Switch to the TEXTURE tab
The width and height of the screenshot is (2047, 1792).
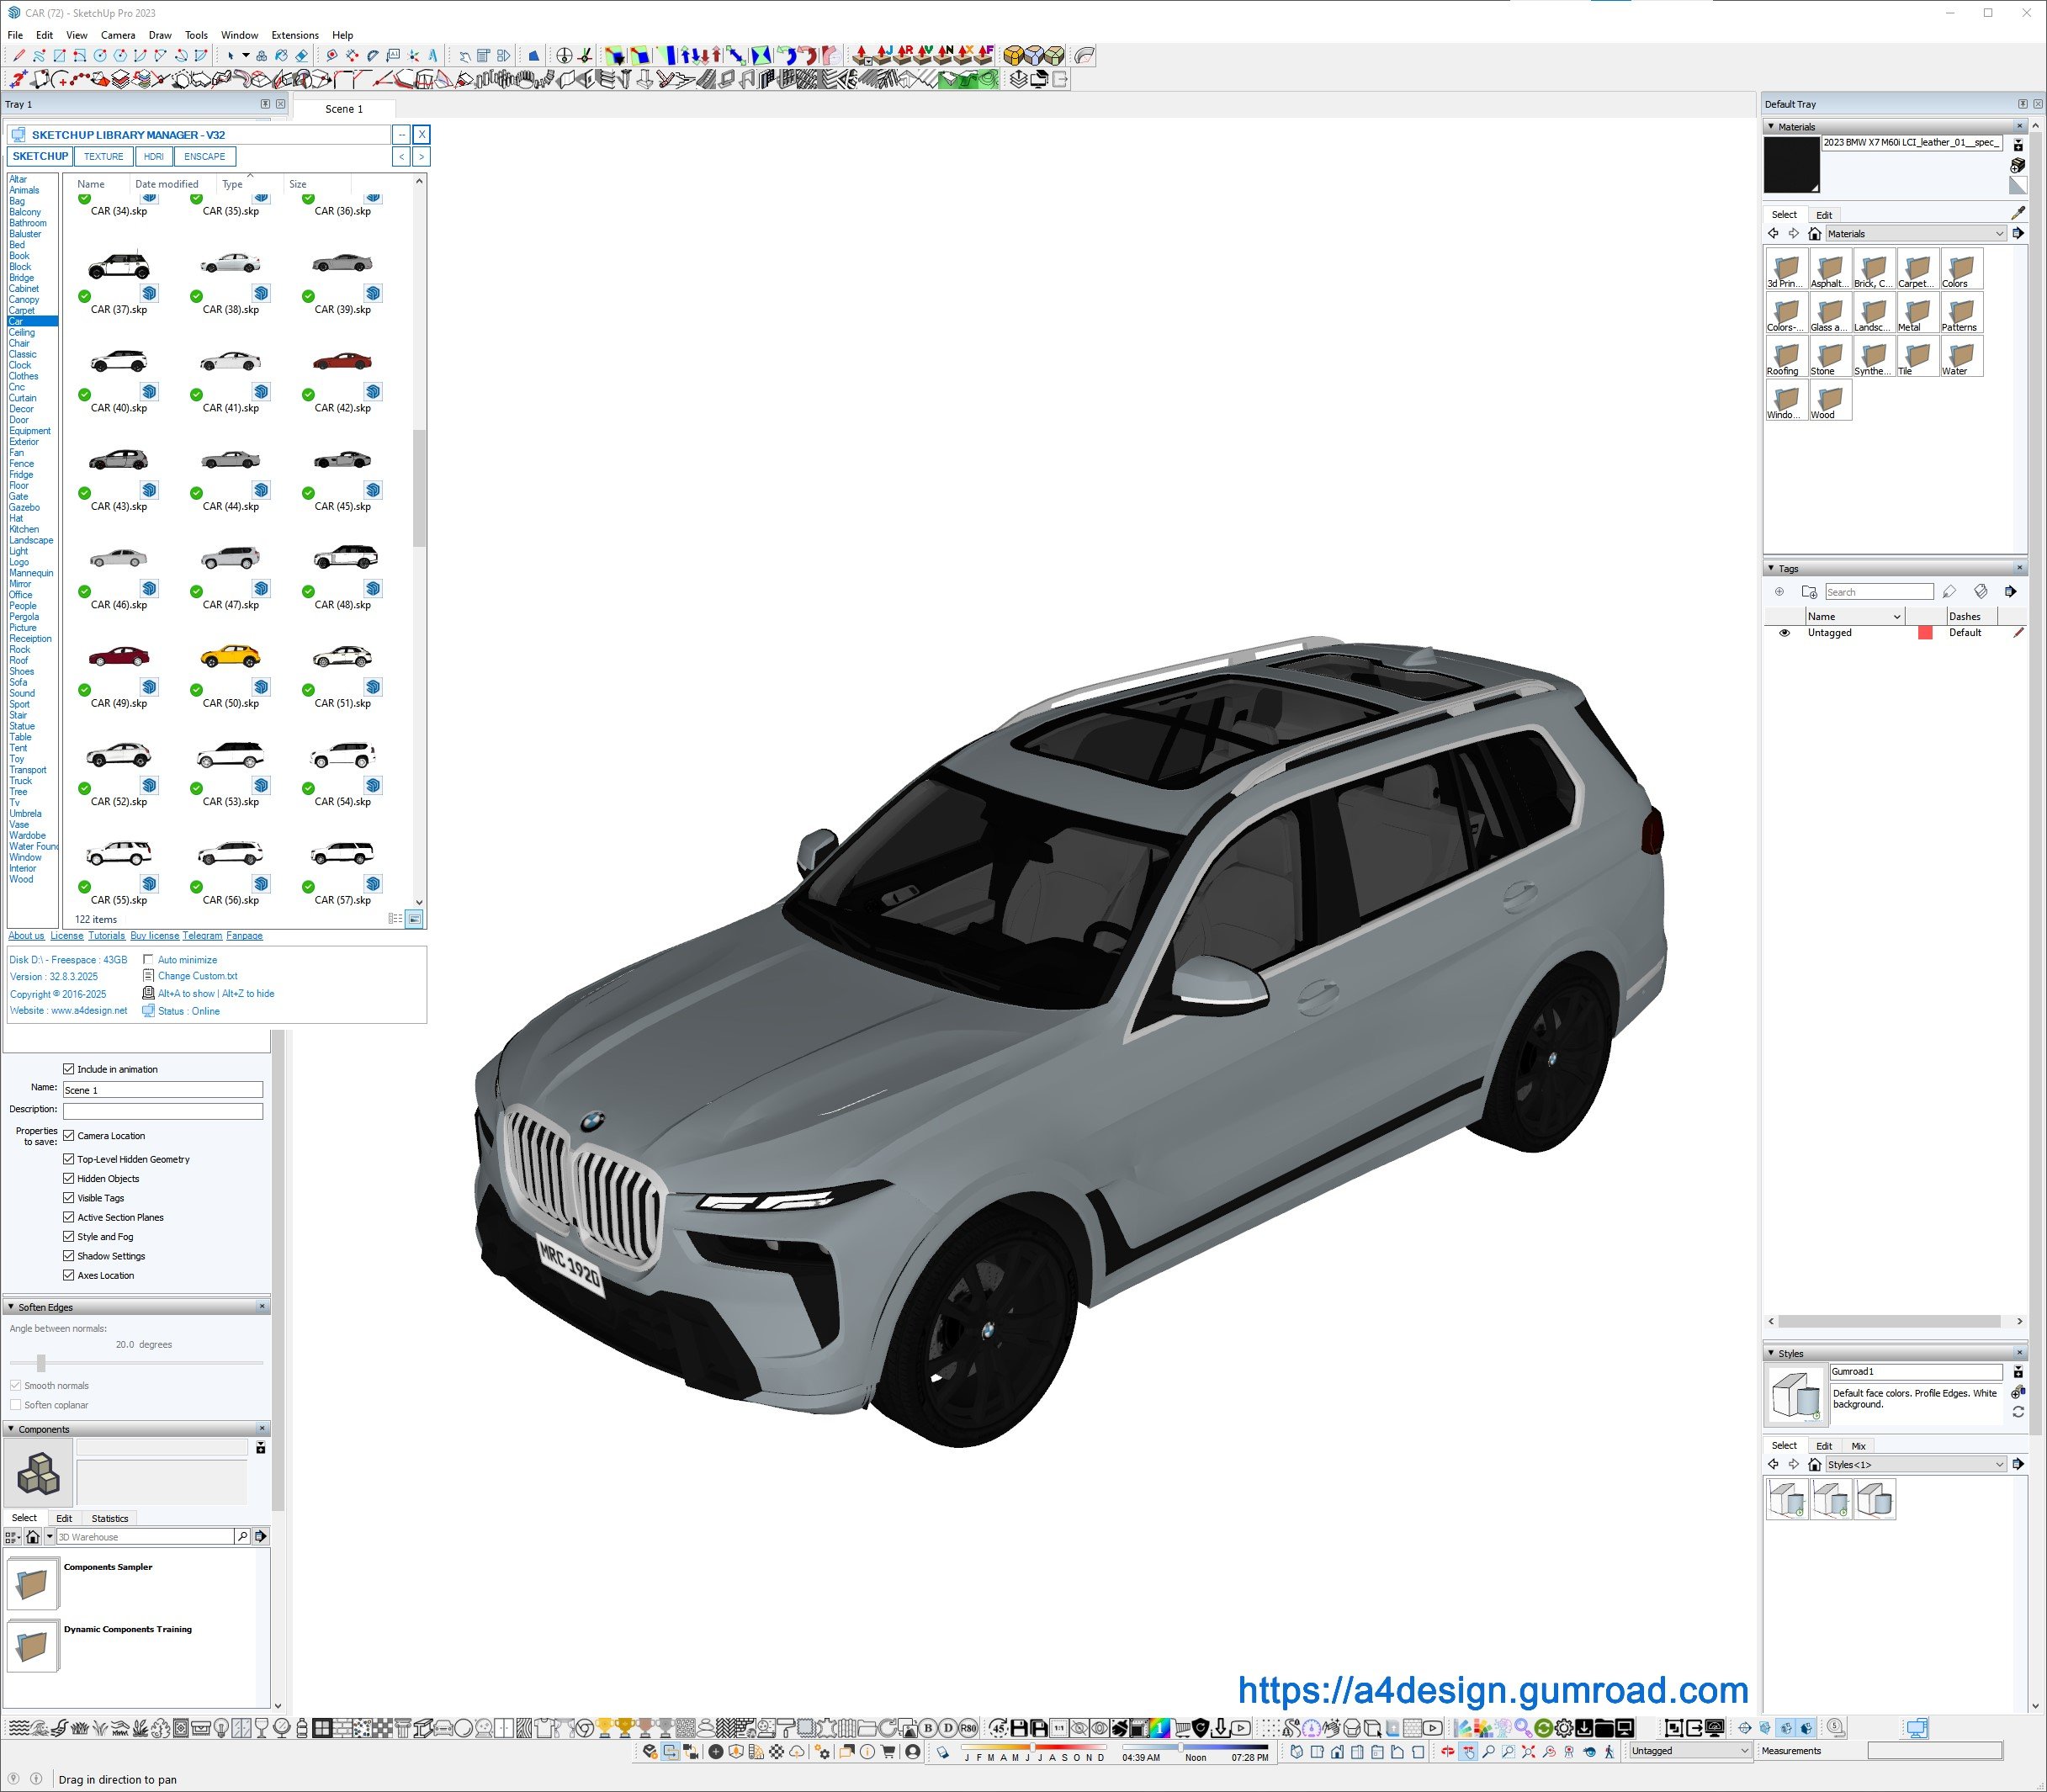[x=104, y=157]
